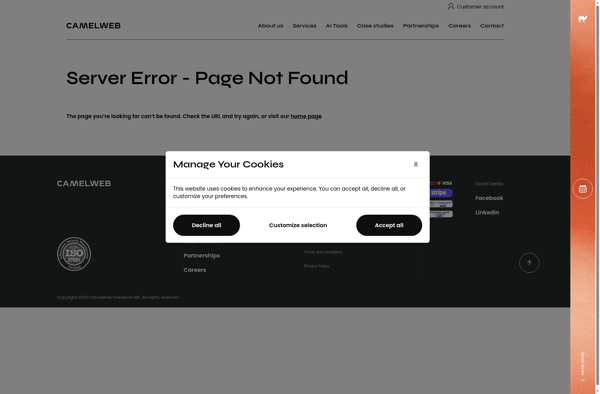Screen dimensions: 600x394
Task: Click the CAMELWEB footer logo
Action: (x=84, y=184)
